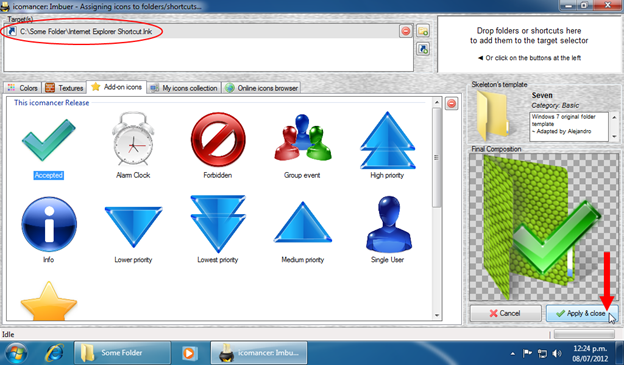624x365 pixels.
Task: Click the Apply & close button
Action: (581, 313)
